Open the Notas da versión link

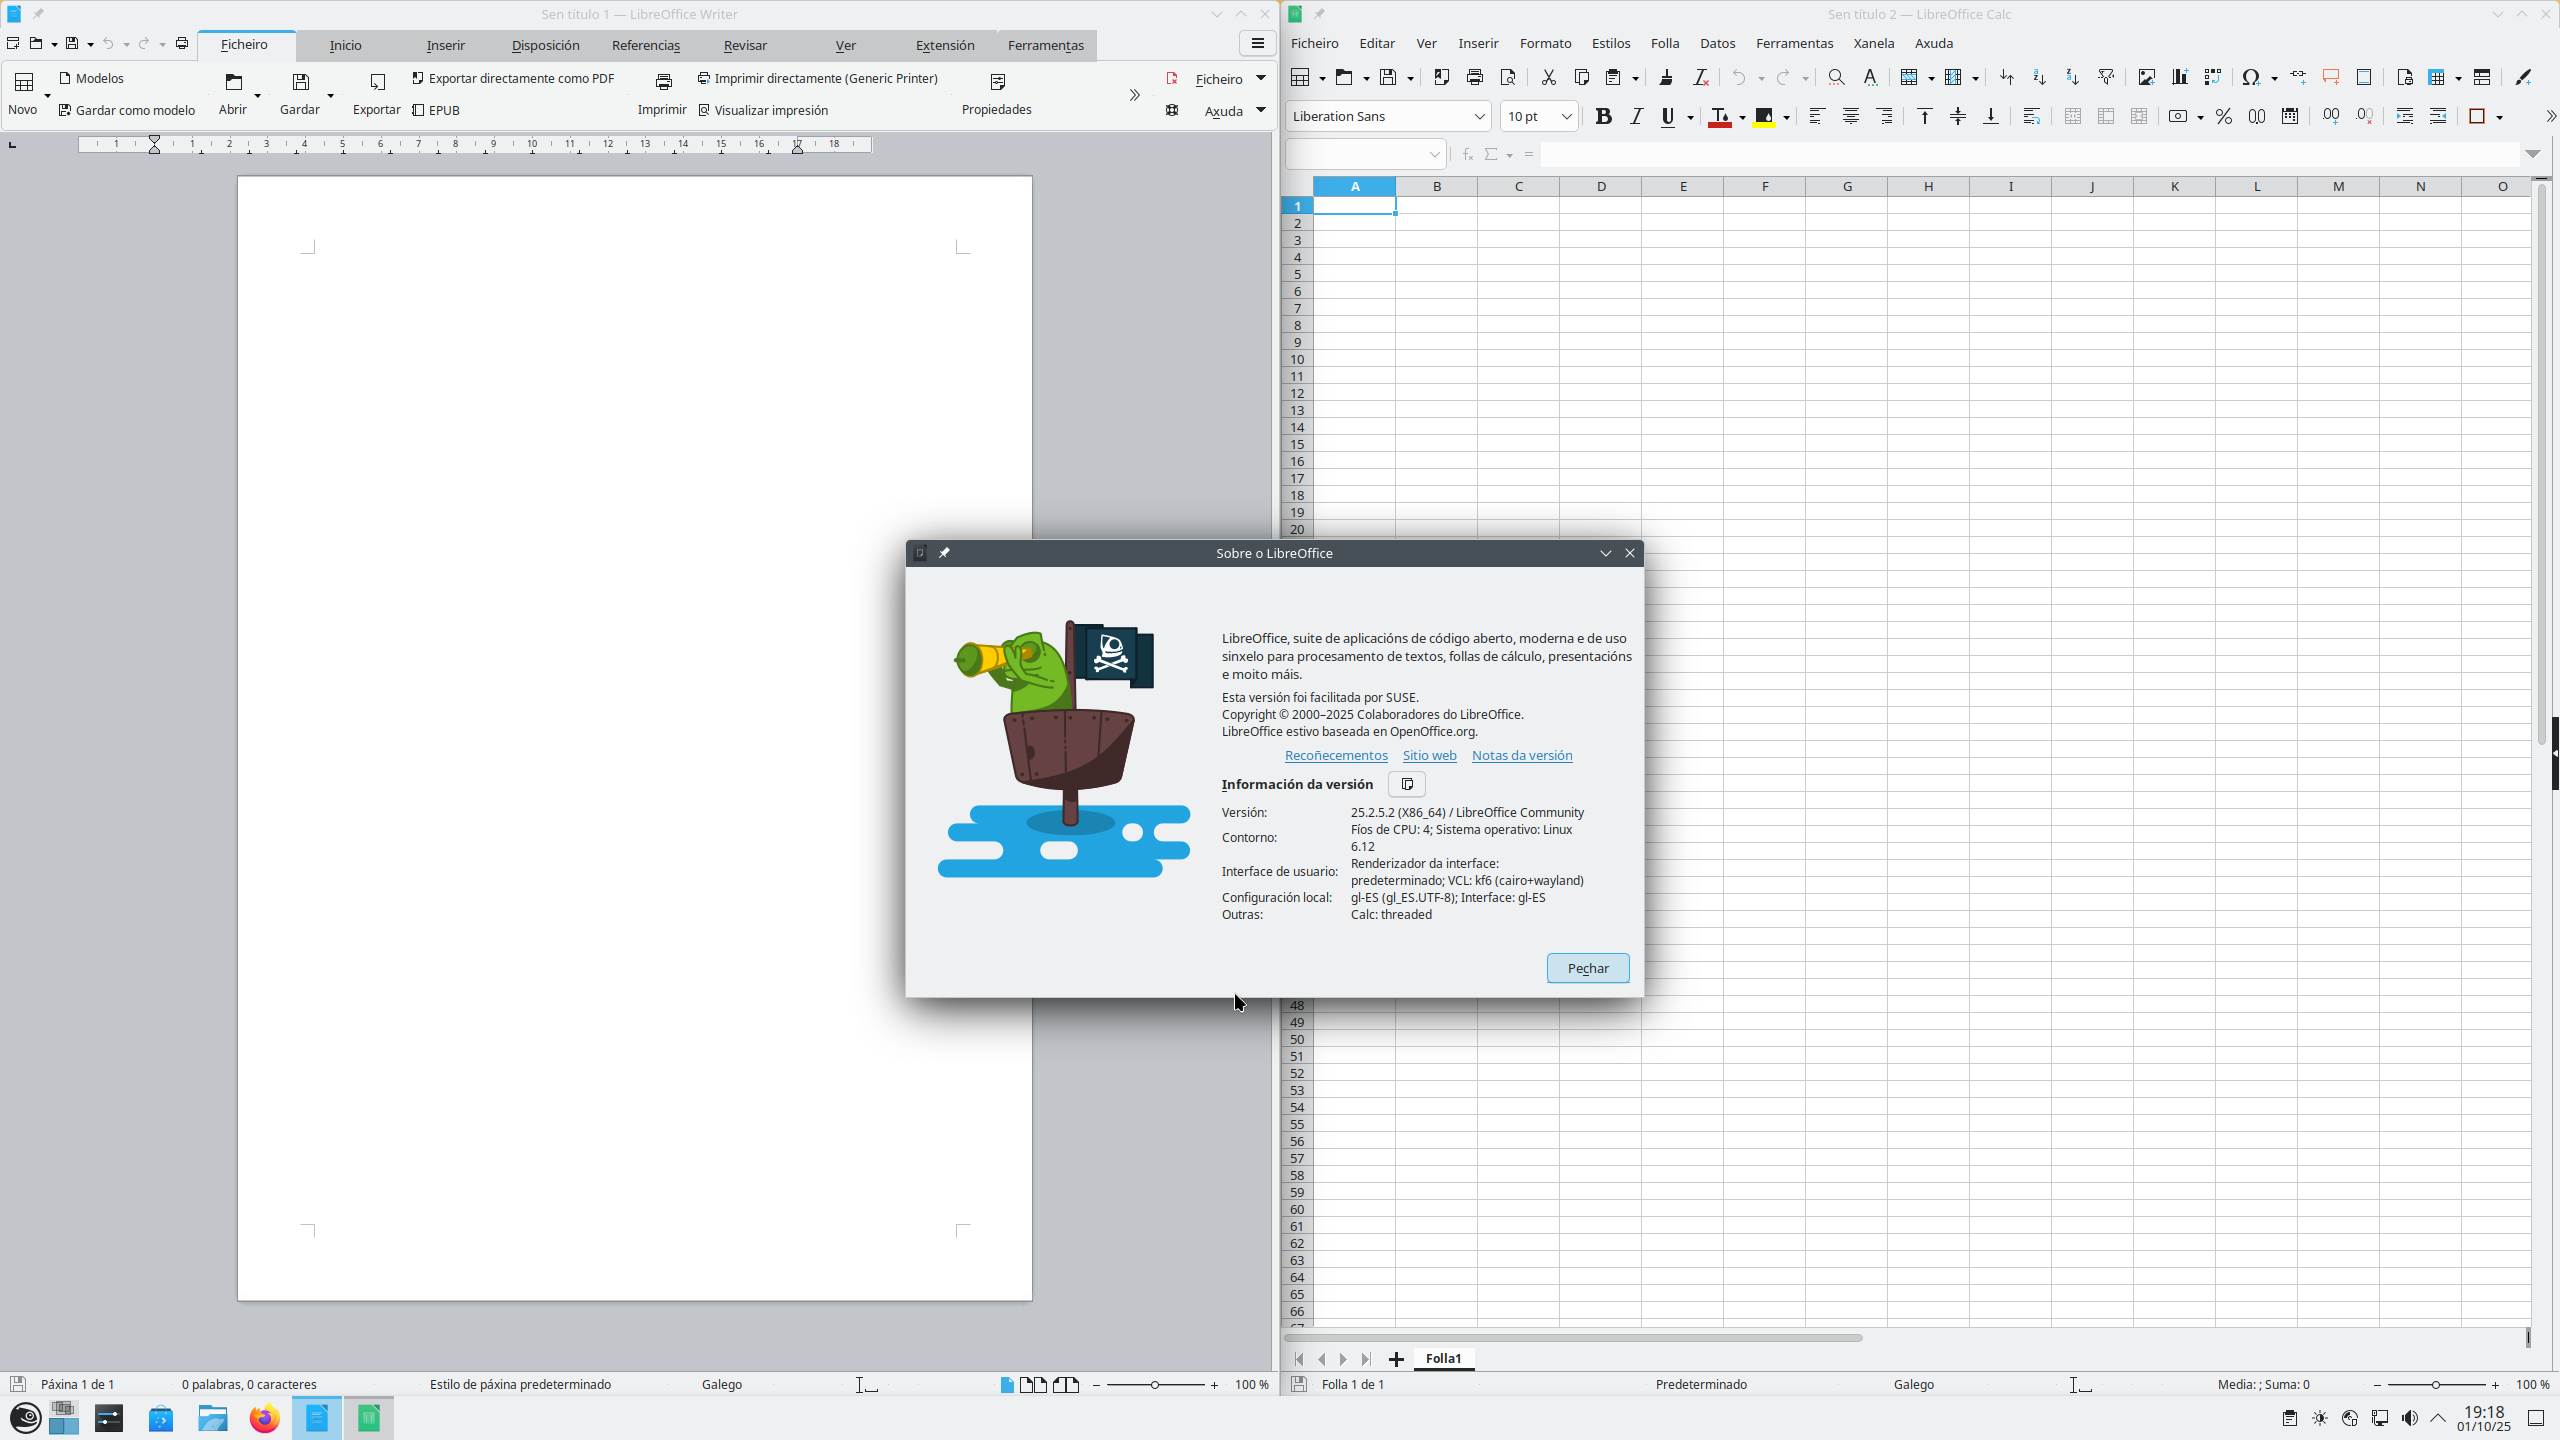pyautogui.click(x=1521, y=756)
